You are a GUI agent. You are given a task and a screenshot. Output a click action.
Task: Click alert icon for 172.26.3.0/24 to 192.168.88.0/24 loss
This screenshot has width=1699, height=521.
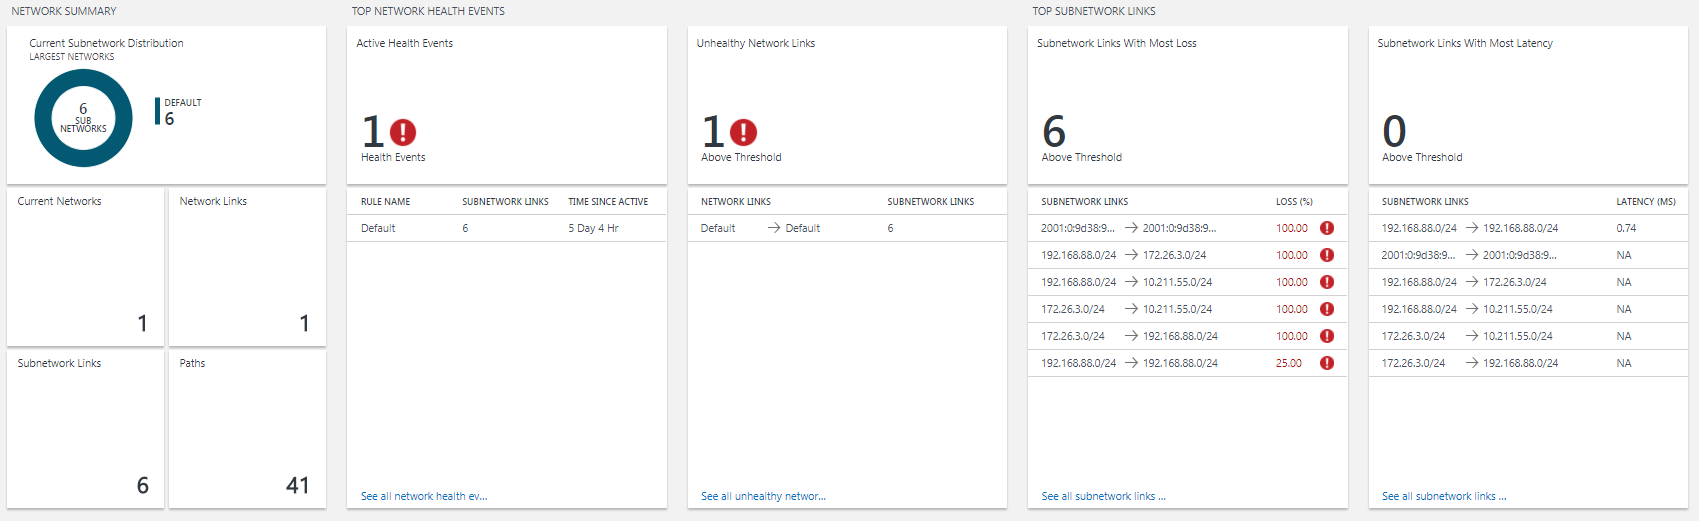click(1327, 336)
